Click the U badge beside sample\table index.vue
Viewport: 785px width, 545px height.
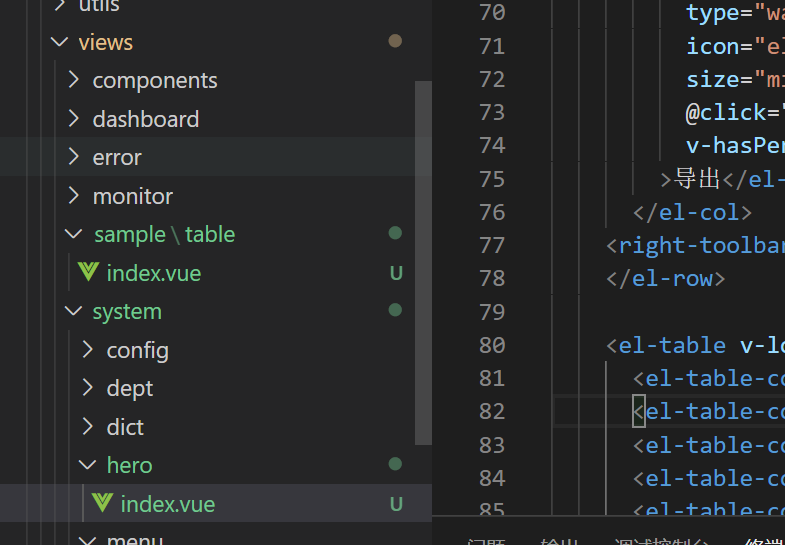[x=396, y=273]
